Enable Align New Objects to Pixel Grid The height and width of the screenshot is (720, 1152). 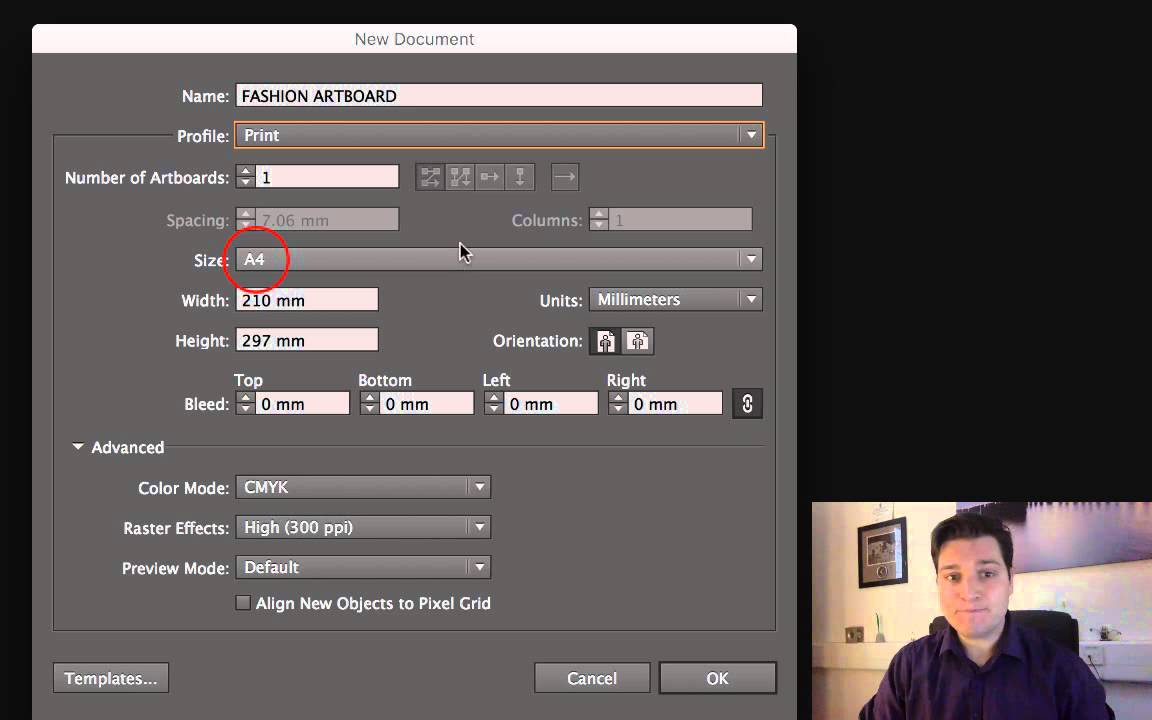pos(242,603)
